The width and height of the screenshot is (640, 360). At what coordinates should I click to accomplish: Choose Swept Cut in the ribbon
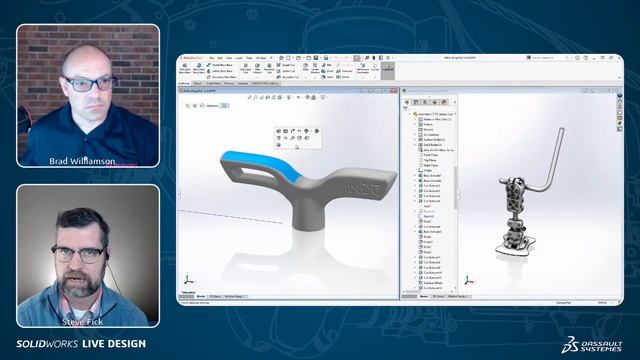285,65
